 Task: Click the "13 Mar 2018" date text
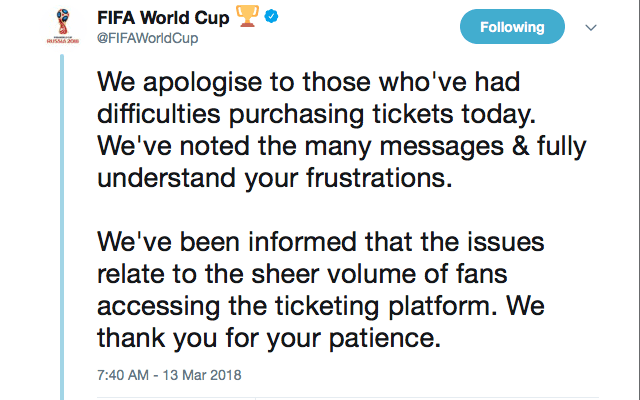(202, 375)
